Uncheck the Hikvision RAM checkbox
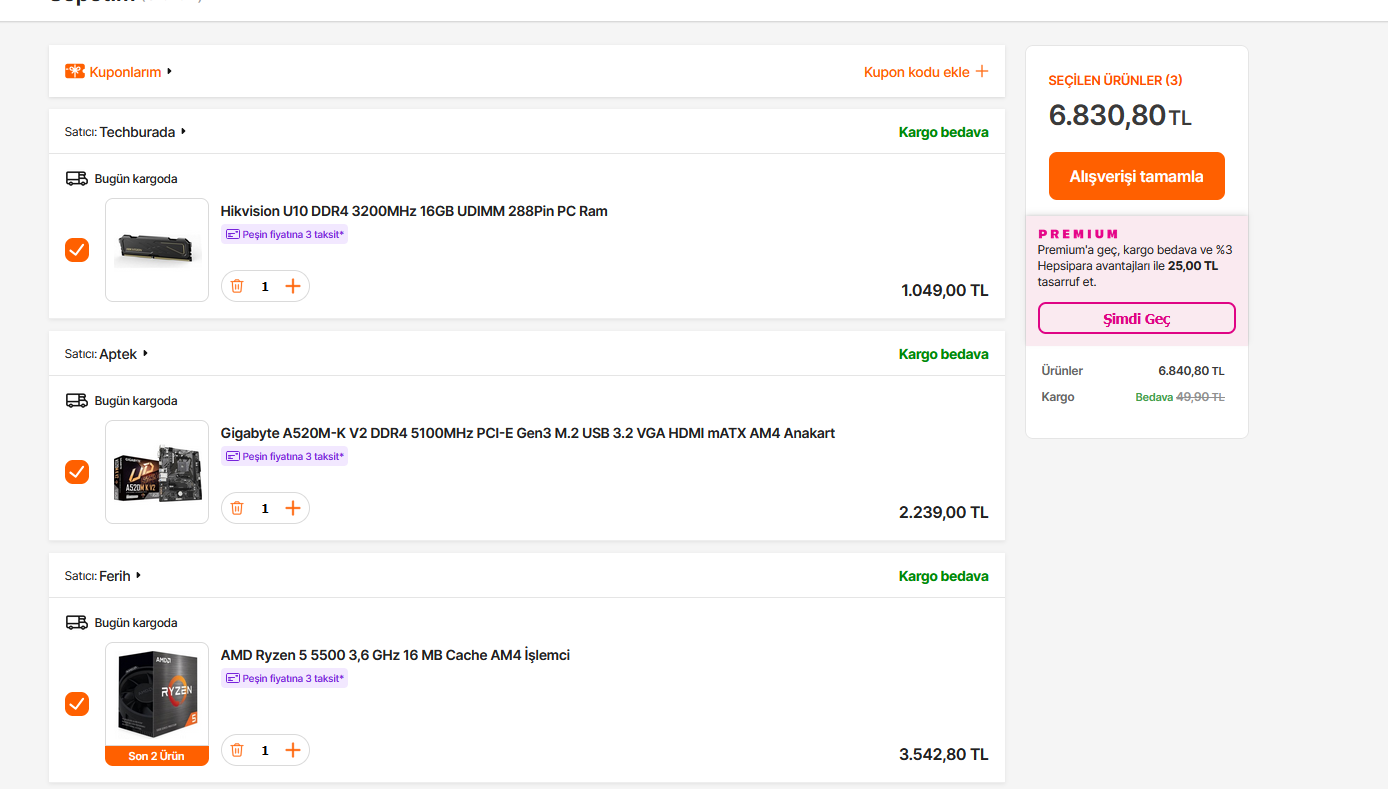The image size is (1388, 789). (77, 250)
